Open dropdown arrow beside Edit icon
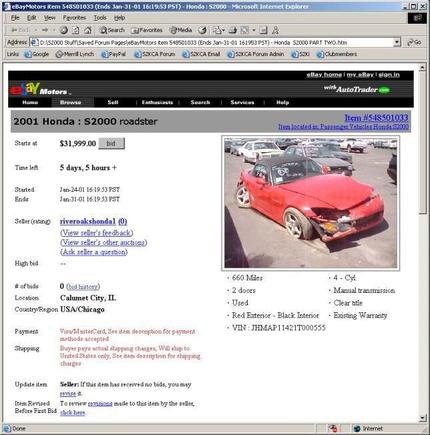 click(254, 30)
